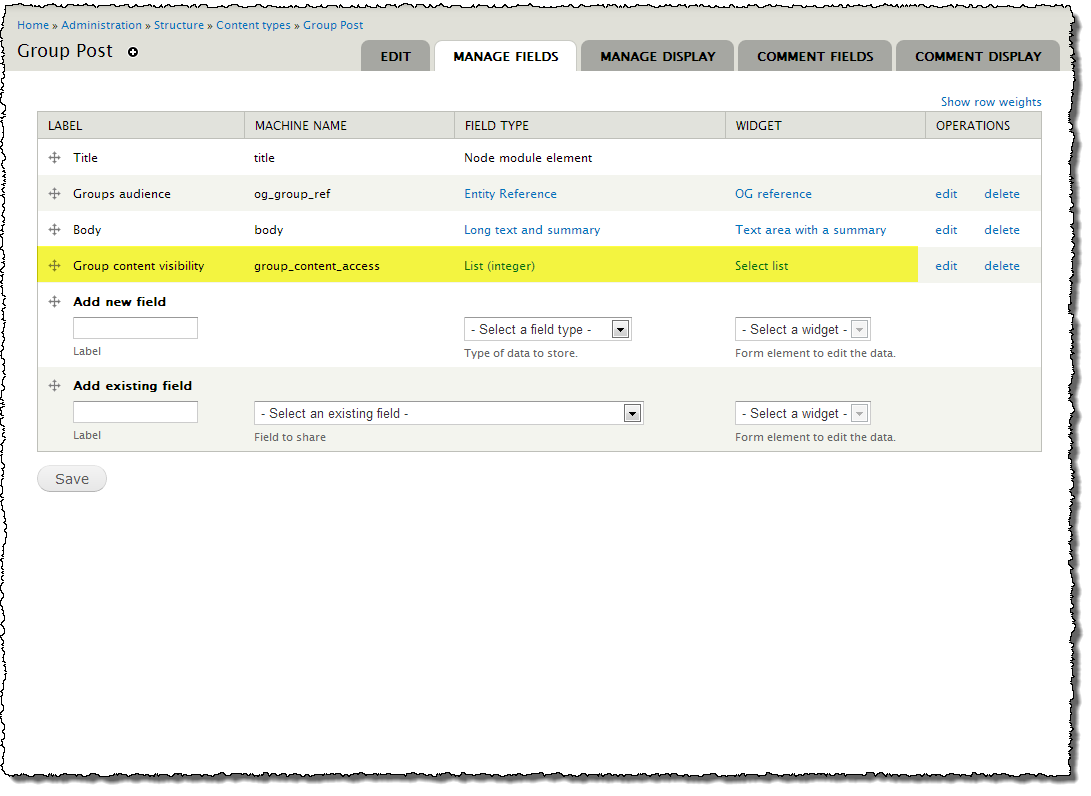Screen dimensions: 1091x796
Task: Click the drag handle beside Add existing field
Action: pyautogui.click(x=54, y=385)
